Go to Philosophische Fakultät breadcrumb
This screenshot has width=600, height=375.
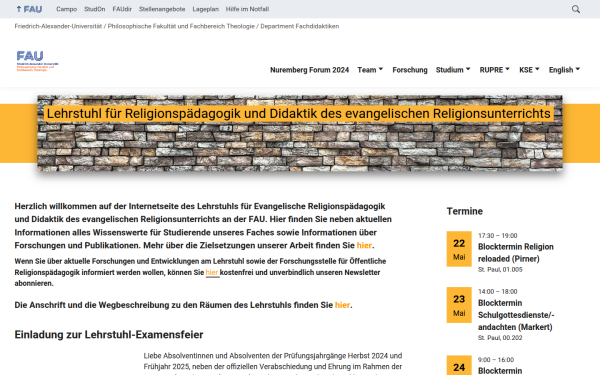pos(181,26)
